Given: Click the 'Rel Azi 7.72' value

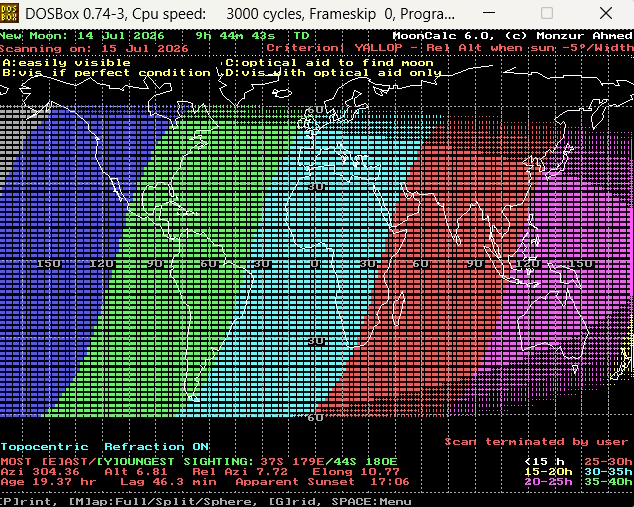Looking at the screenshot, I should tap(240, 472).
